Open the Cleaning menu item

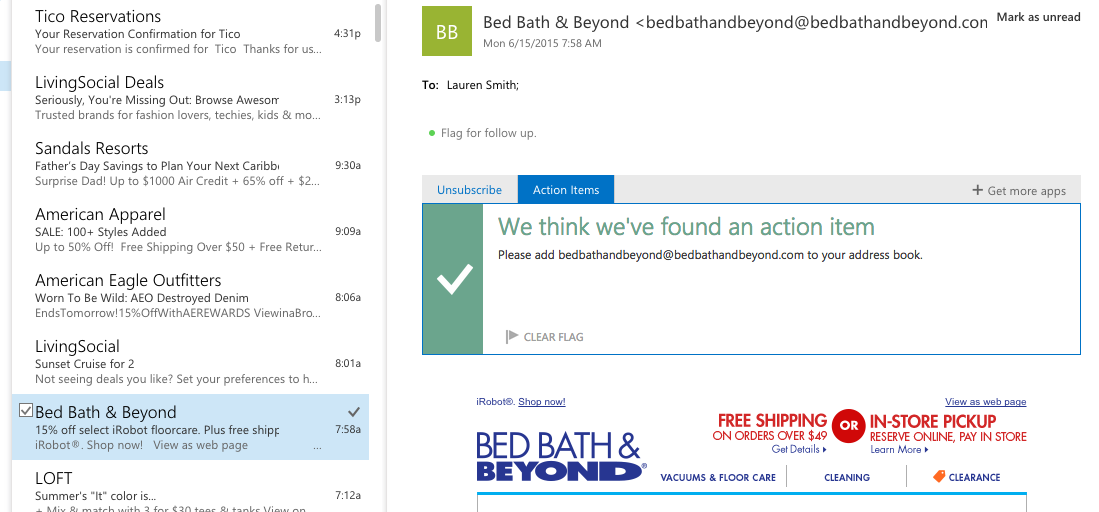(x=847, y=478)
